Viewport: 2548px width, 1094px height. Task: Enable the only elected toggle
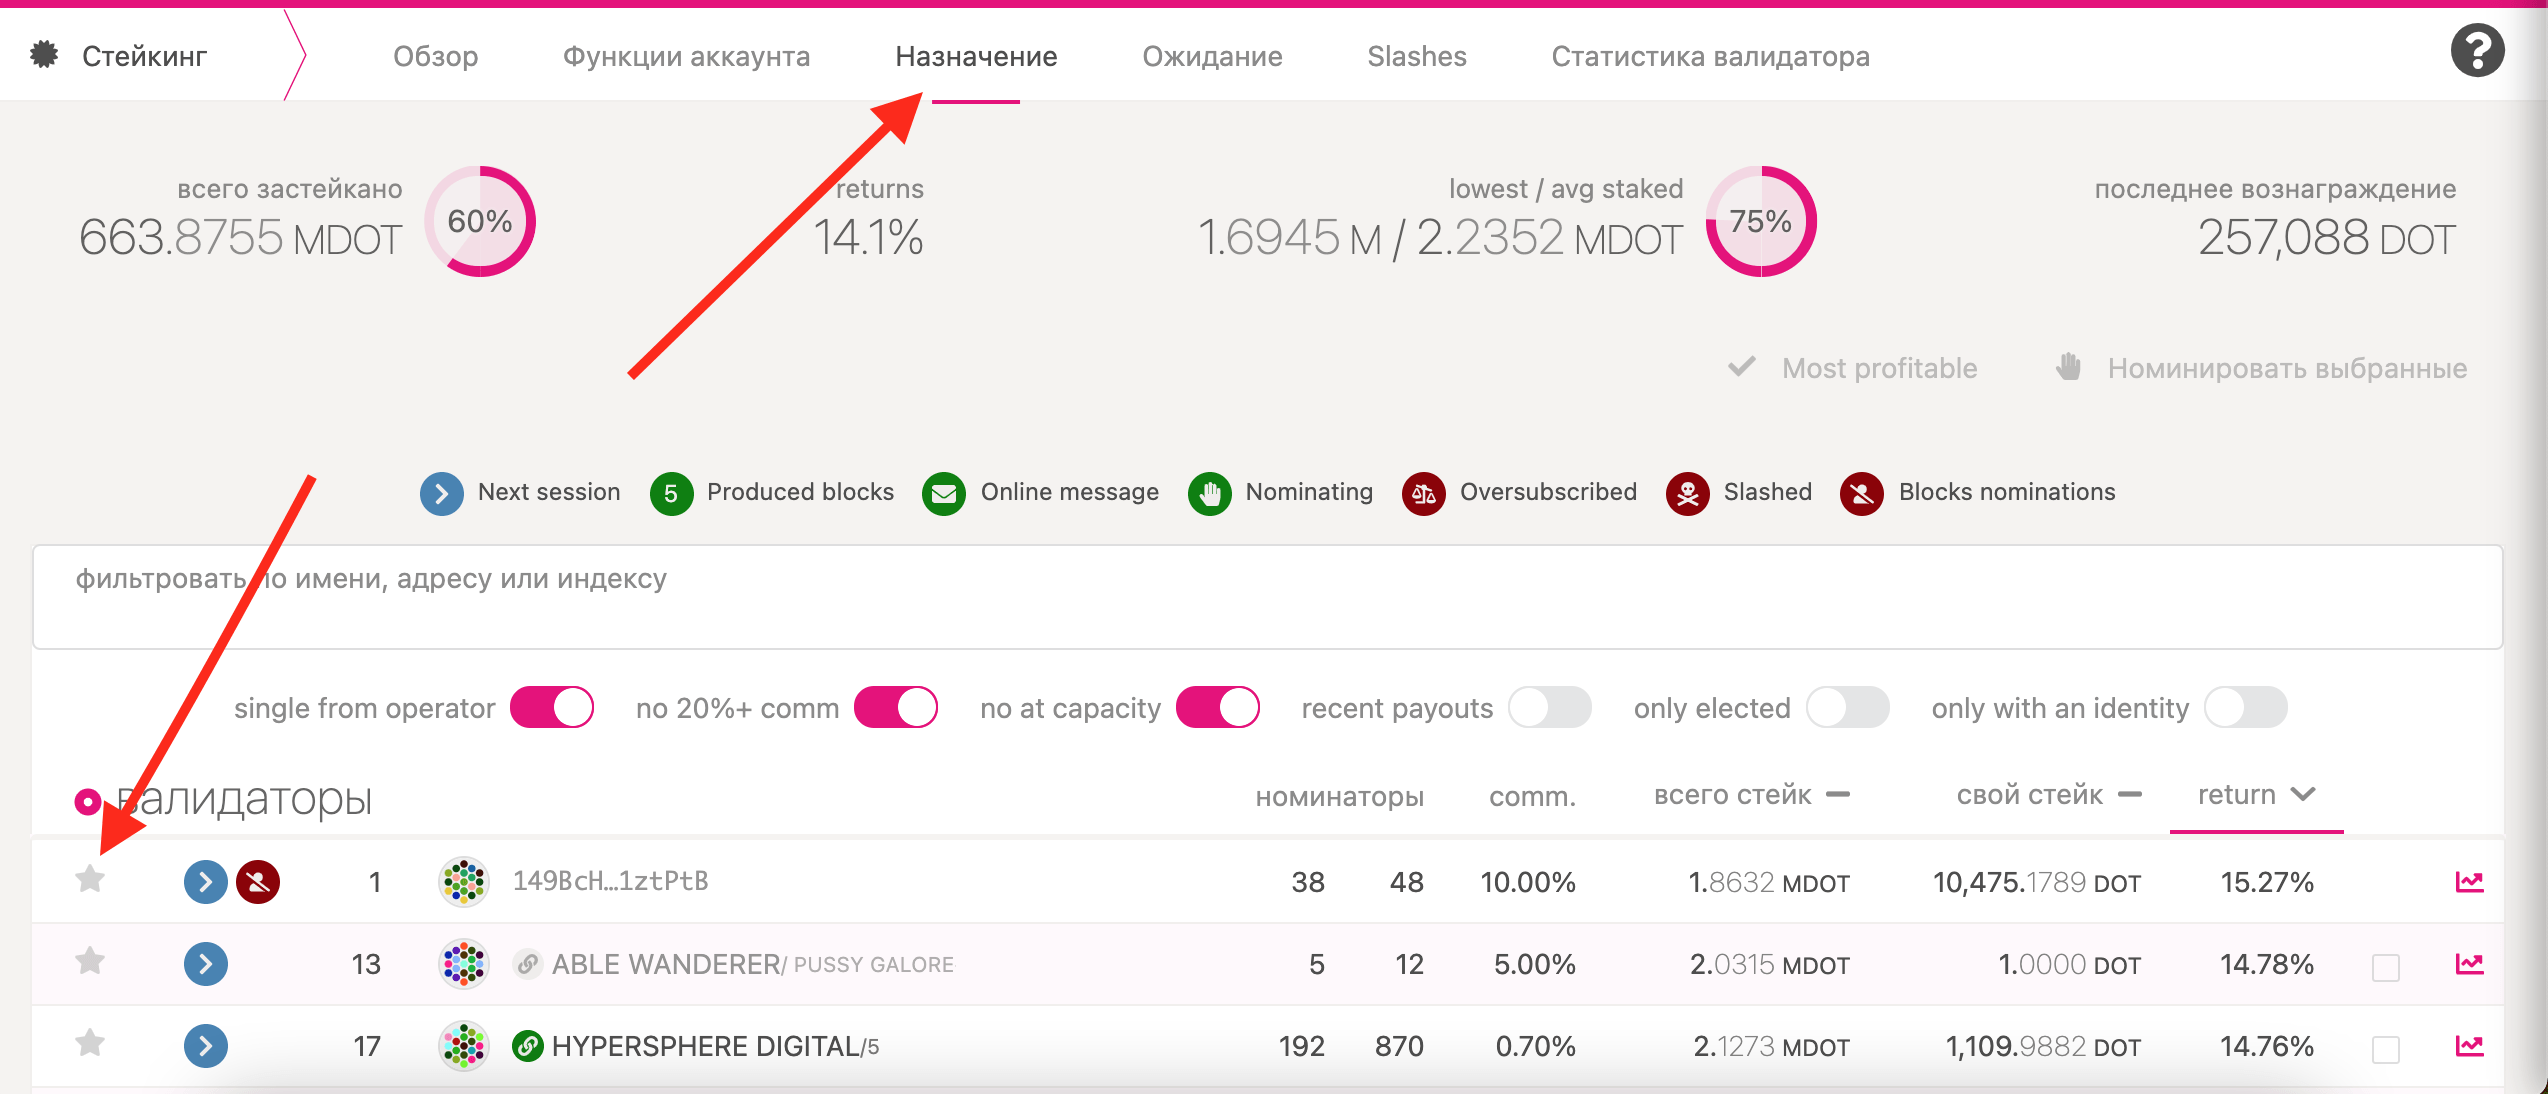point(1848,708)
